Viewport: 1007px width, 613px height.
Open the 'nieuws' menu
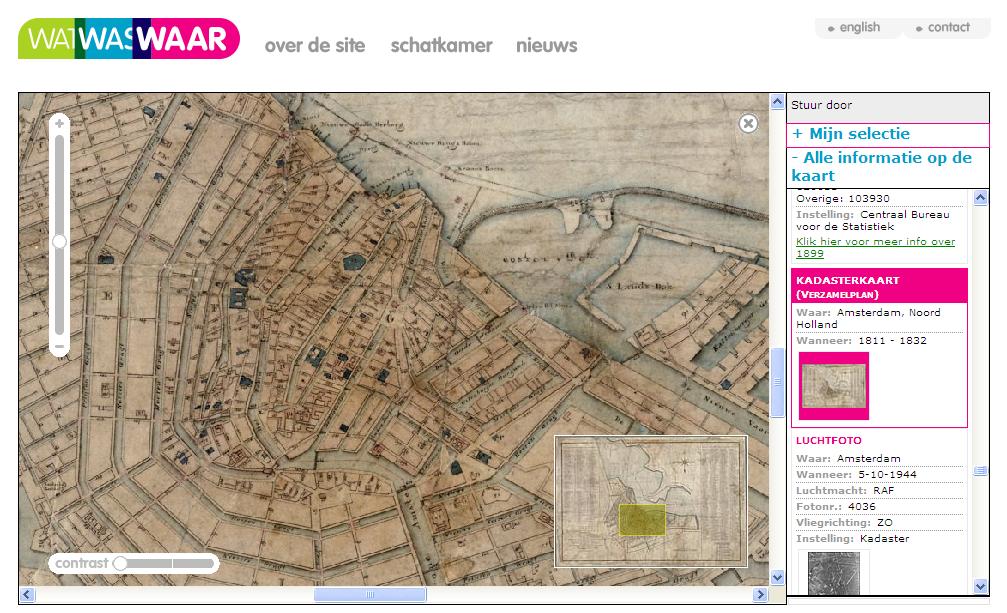[547, 46]
